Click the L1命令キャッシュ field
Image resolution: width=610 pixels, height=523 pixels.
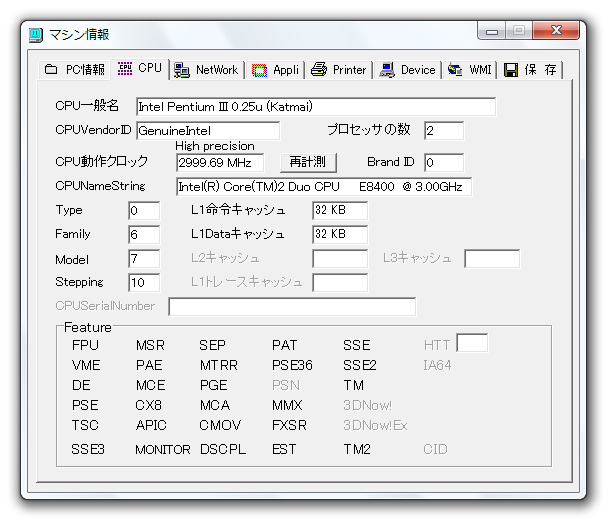(340, 211)
